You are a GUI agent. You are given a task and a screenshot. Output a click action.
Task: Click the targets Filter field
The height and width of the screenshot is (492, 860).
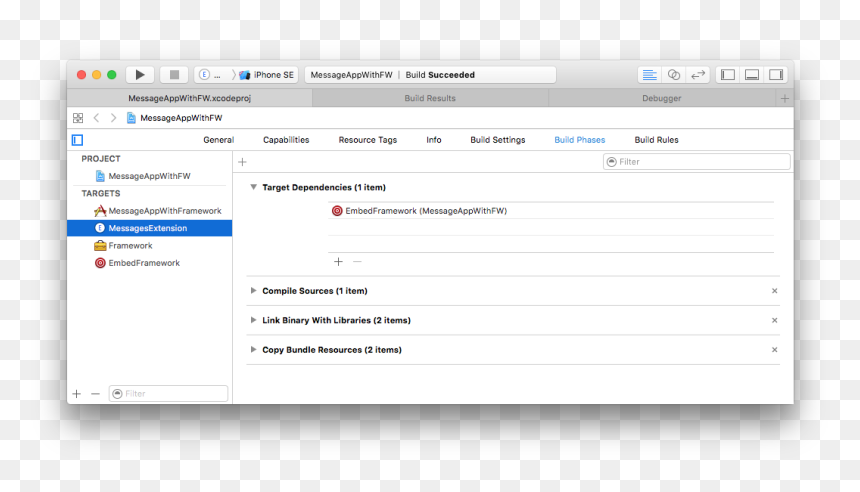tap(168, 394)
